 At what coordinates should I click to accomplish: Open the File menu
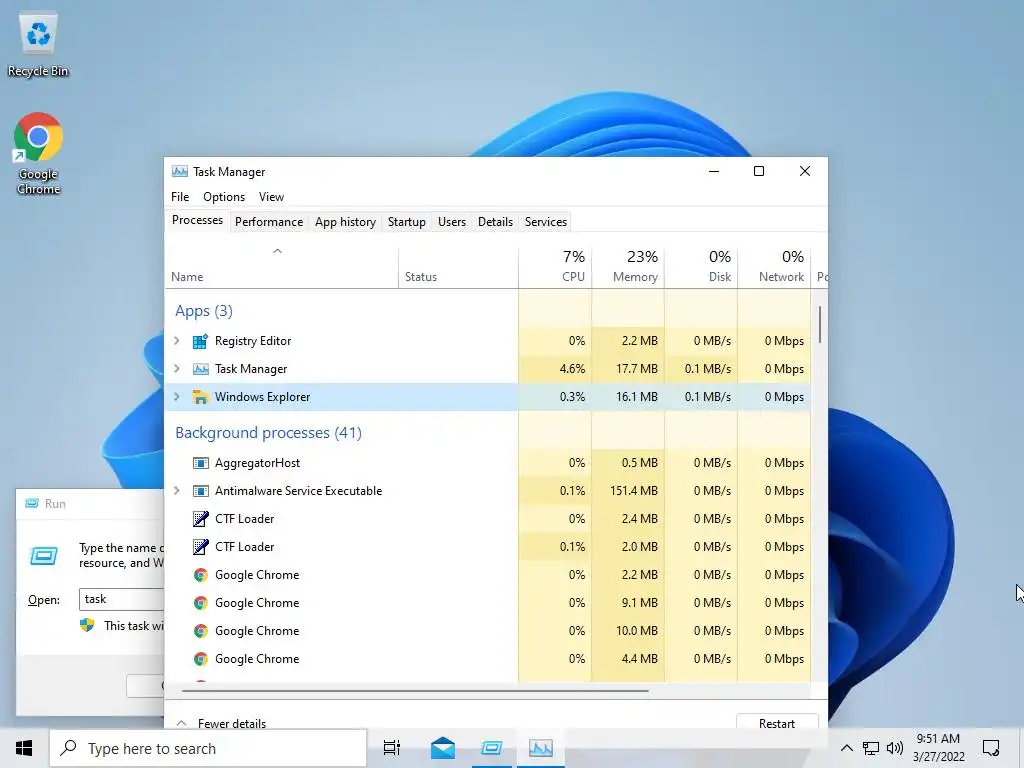pyautogui.click(x=180, y=197)
